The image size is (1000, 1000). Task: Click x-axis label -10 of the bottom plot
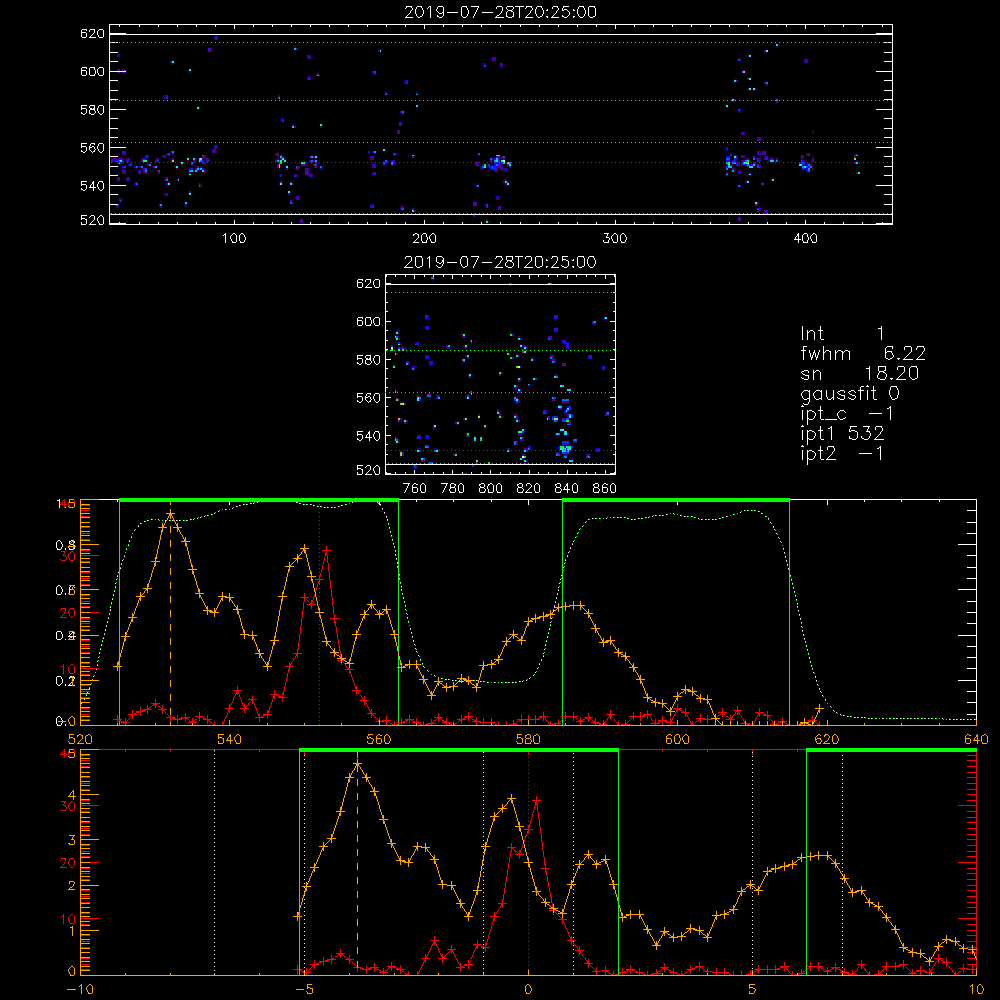[x=80, y=990]
